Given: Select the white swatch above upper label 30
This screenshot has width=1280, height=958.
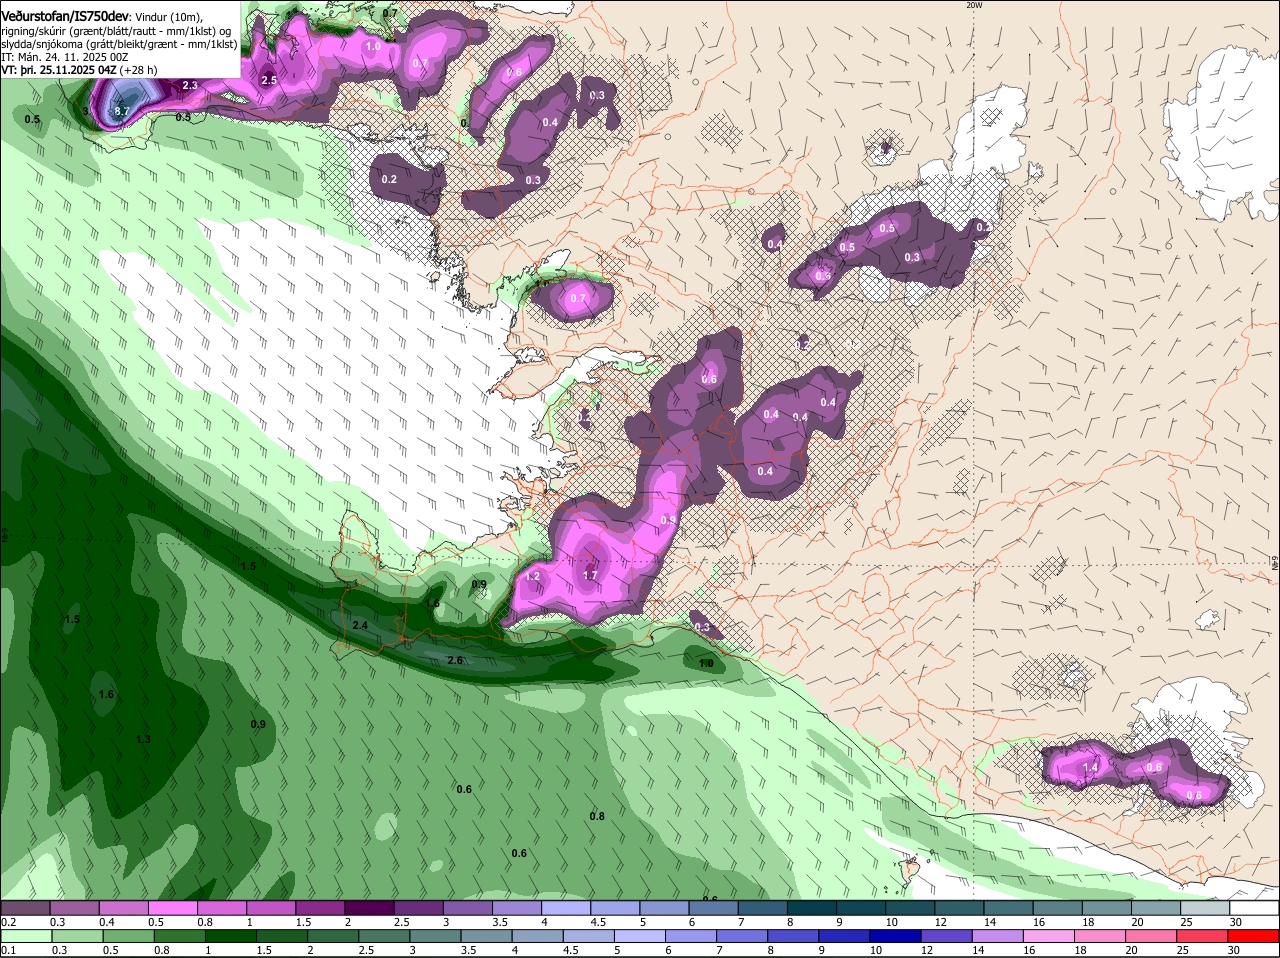Looking at the screenshot, I should [x=1255, y=907].
